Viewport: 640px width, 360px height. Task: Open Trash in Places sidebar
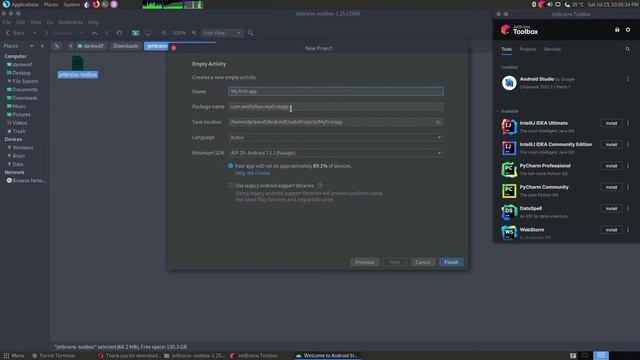click(16, 131)
